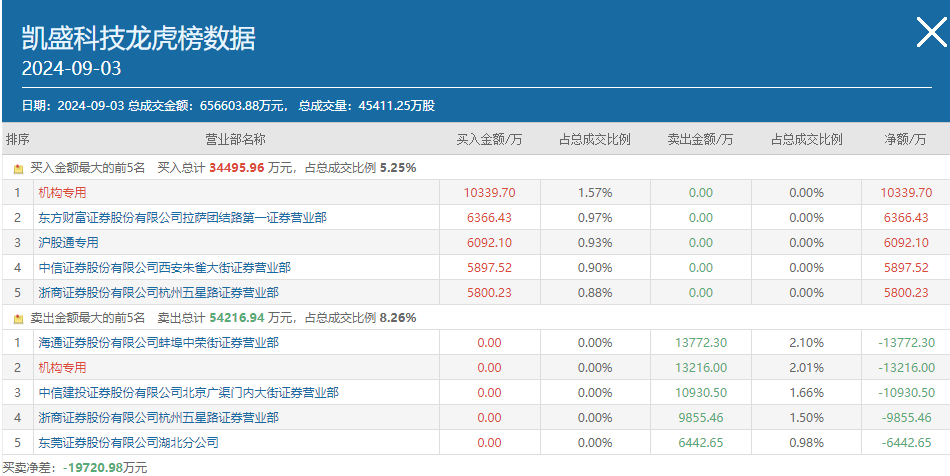Click sell amount 6442.65

coord(701,442)
